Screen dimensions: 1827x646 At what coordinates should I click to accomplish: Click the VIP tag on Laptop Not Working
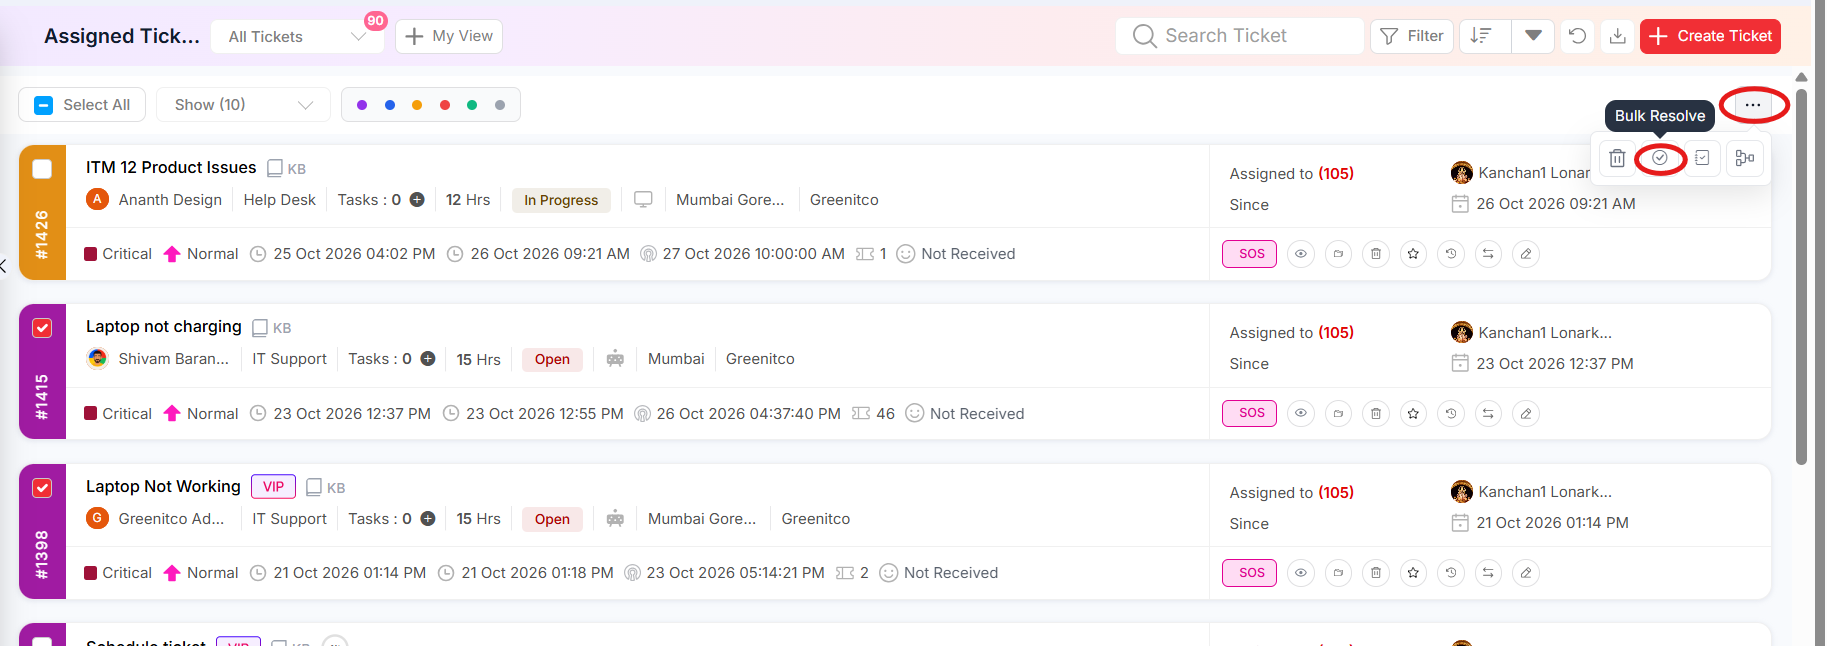[x=273, y=487]
